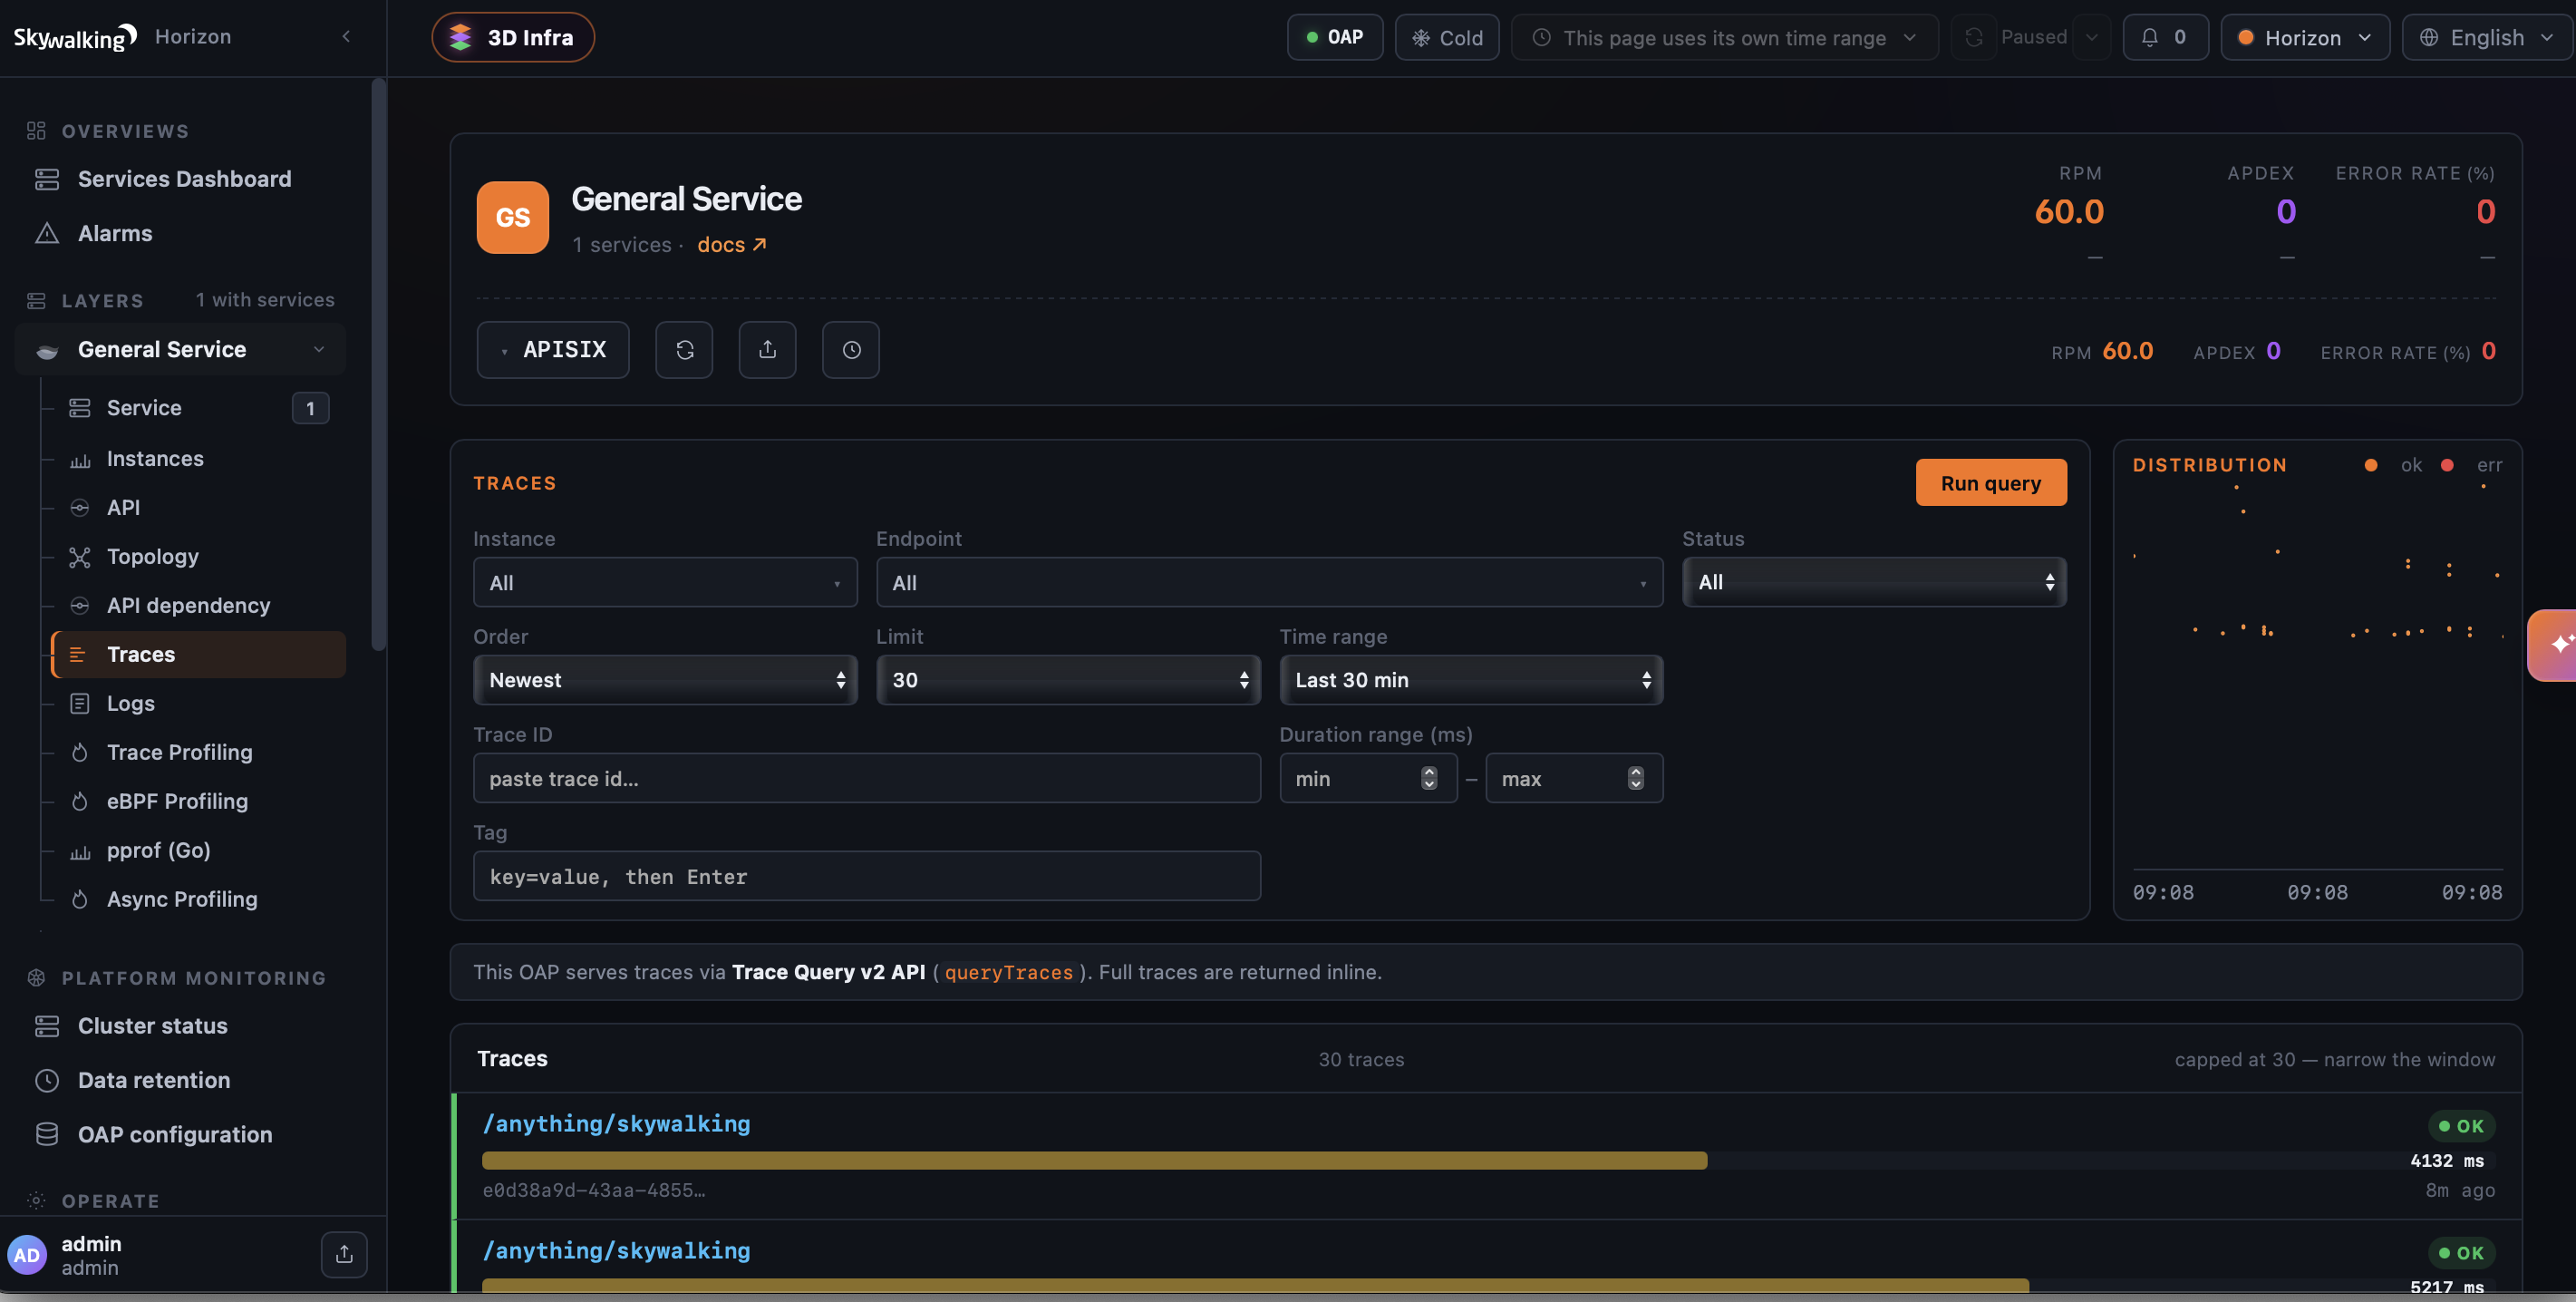The image size is (2576, 1302).
Task: Click the Tag key=value input
Action: point(867,876)
